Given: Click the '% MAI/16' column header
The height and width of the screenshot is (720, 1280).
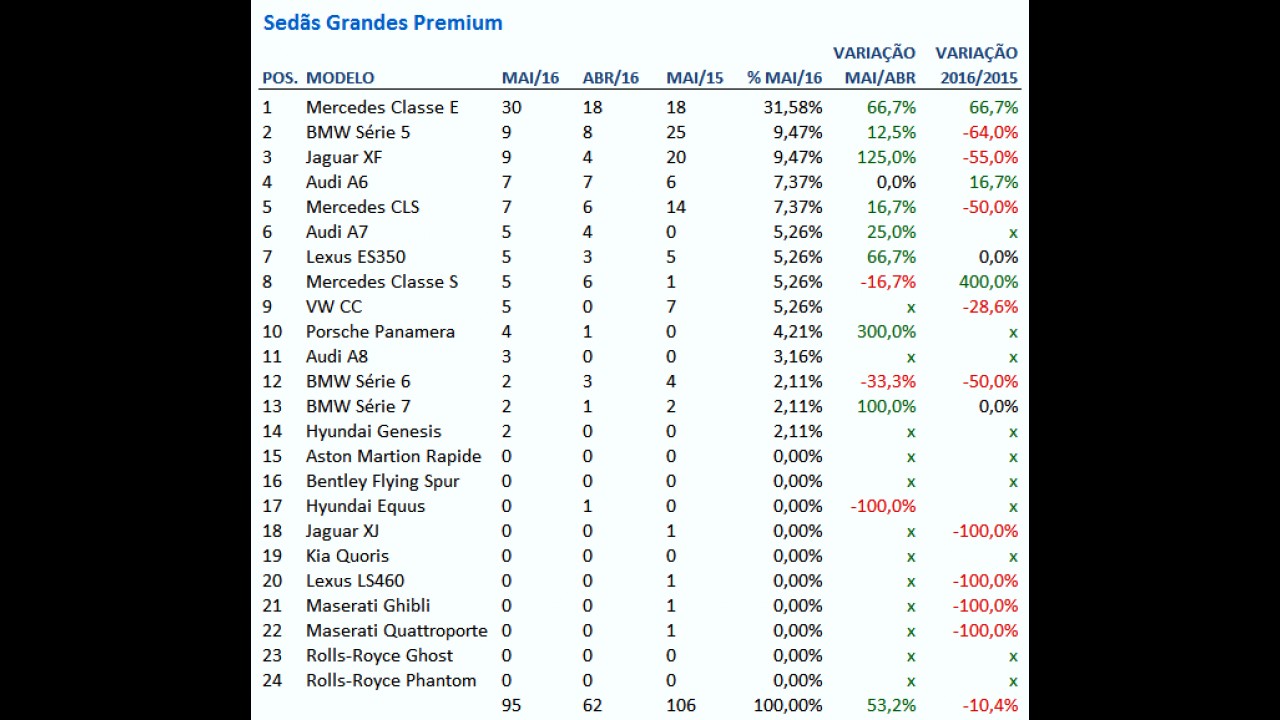Looking at the screenshot, I should click(785, 78).
